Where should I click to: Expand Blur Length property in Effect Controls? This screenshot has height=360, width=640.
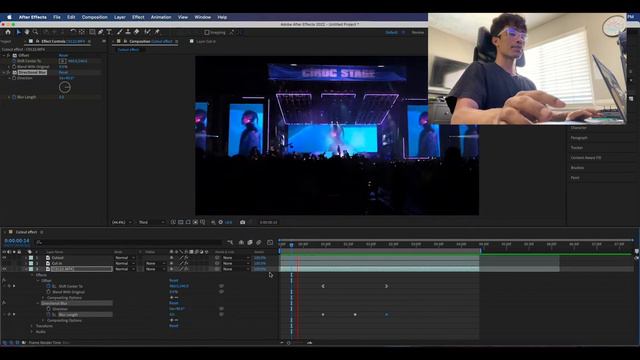[9, 97]
